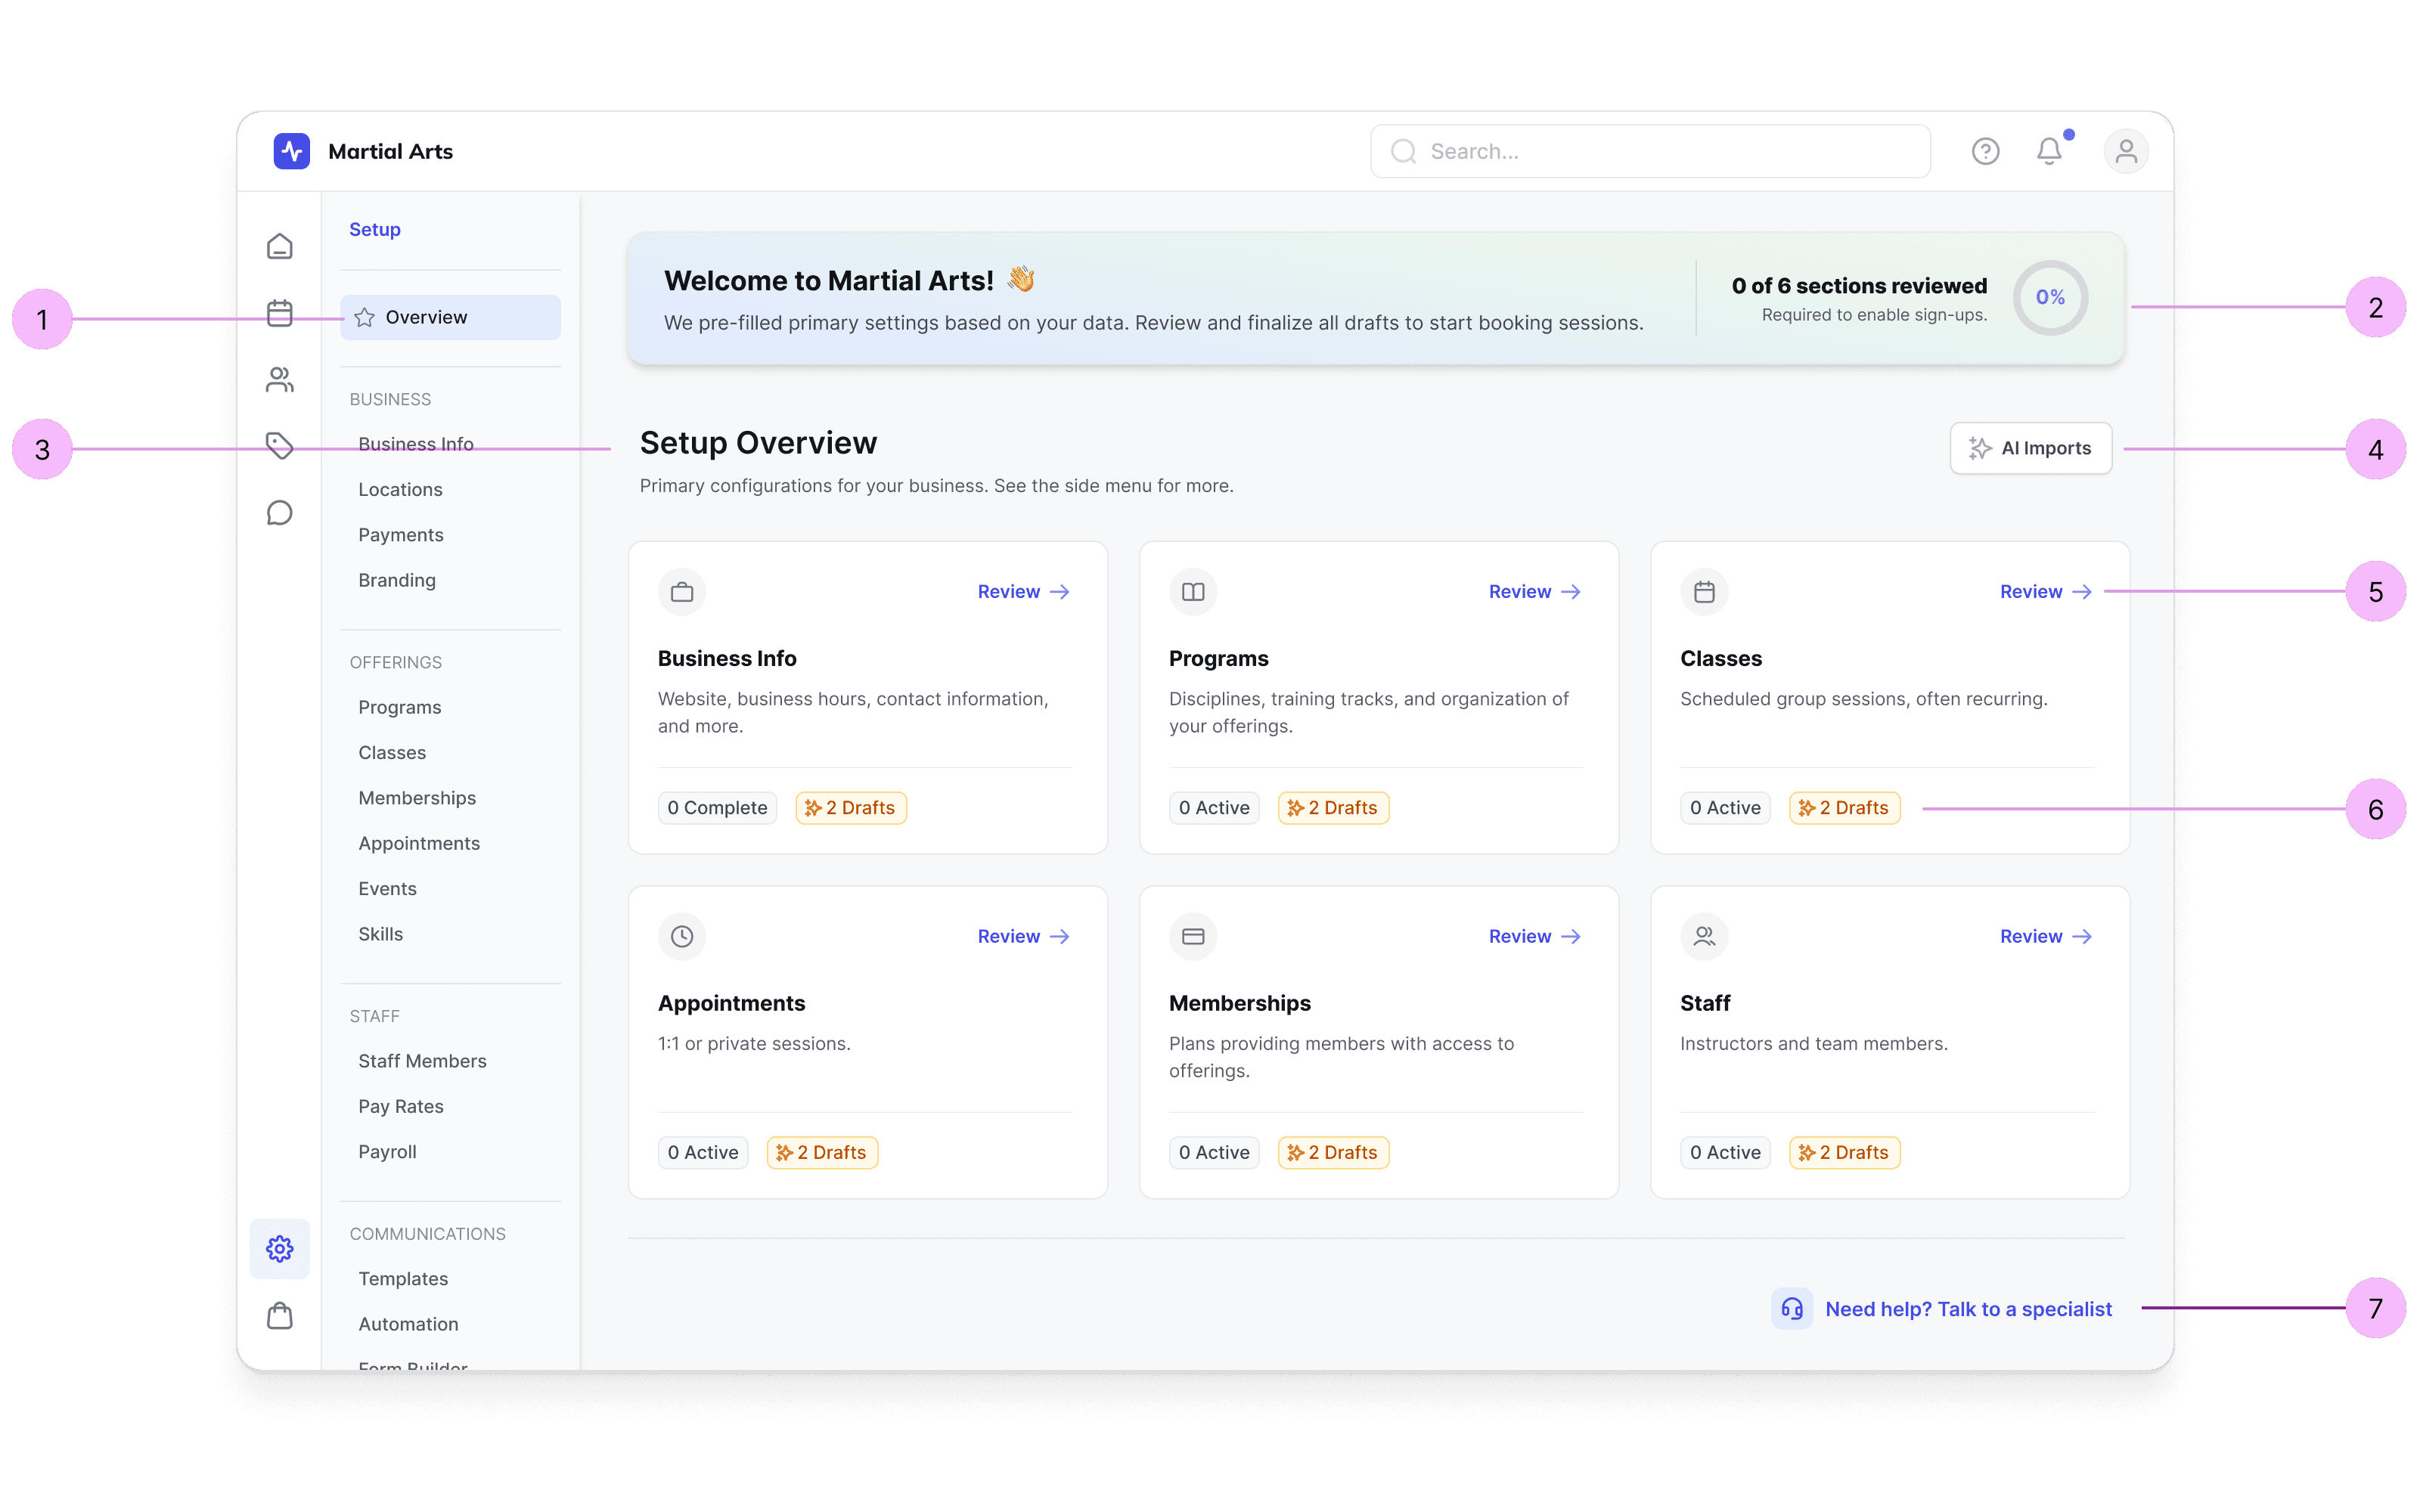Click the calendar icon on Classes card

coord(1704,592)
